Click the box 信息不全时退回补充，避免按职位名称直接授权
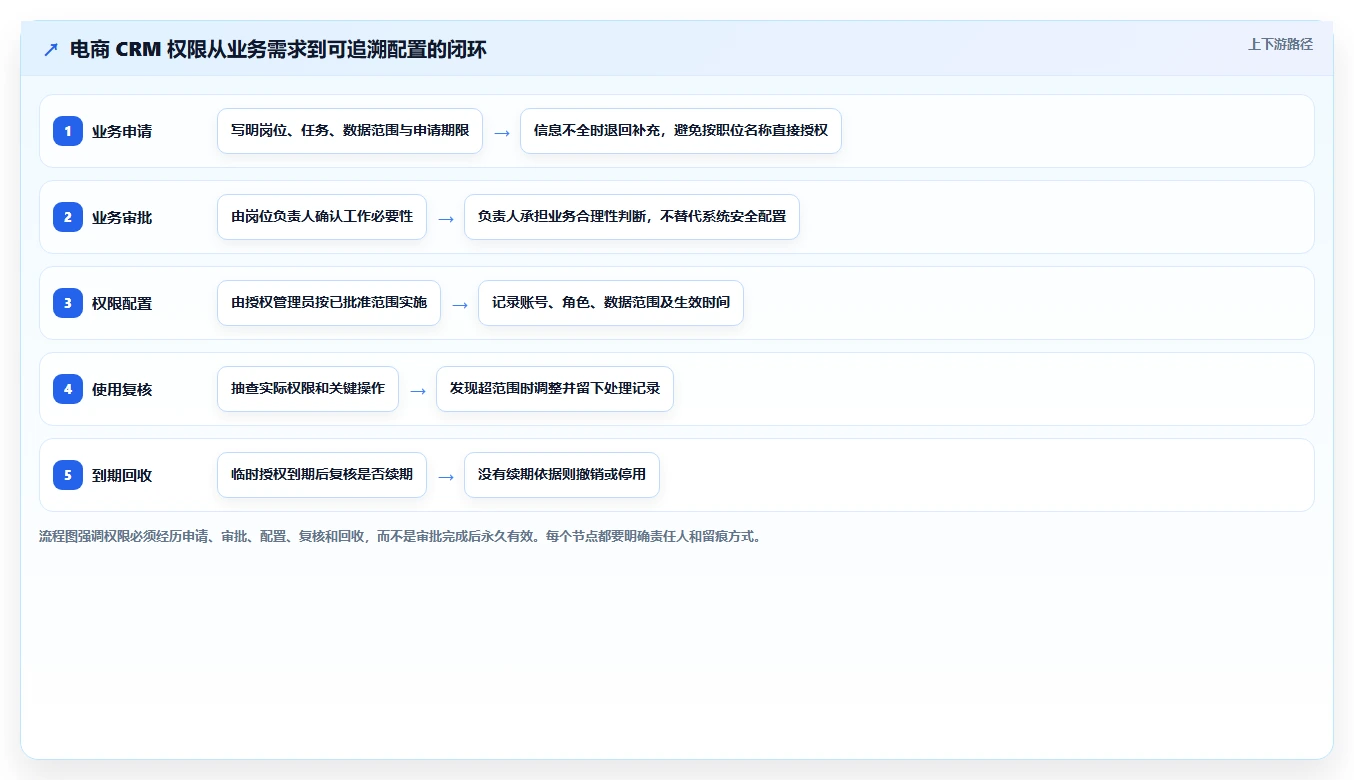Image resolution: width=1354 pixels, height=780 pixels. tap(681, 131)
